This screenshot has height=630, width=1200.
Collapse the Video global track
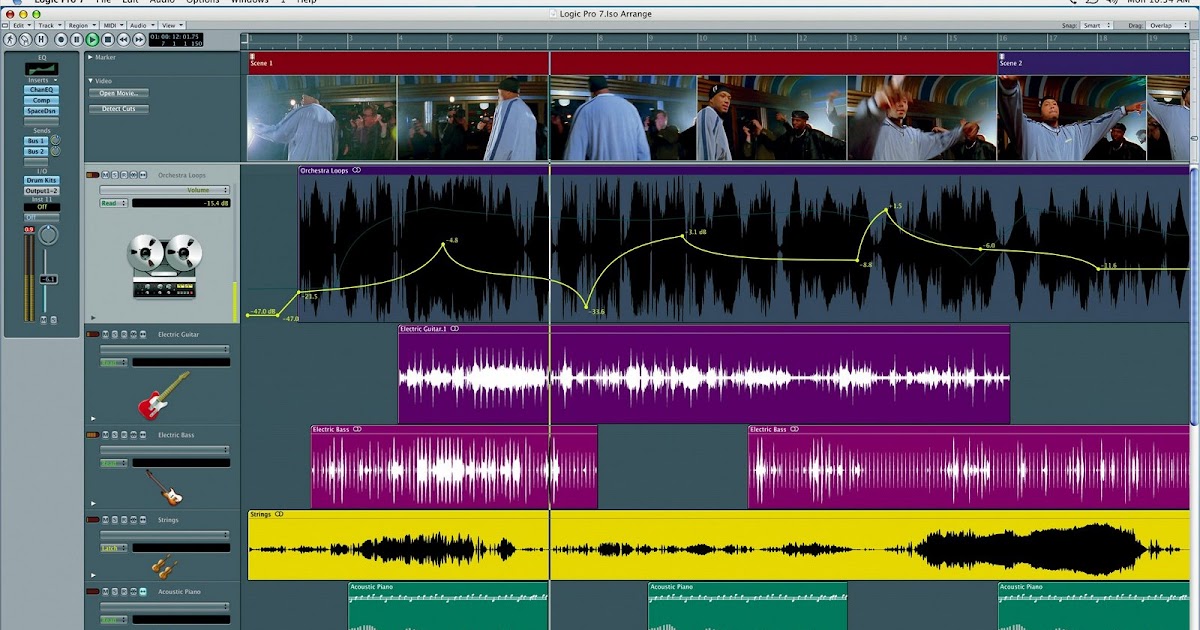coord(90,81)
